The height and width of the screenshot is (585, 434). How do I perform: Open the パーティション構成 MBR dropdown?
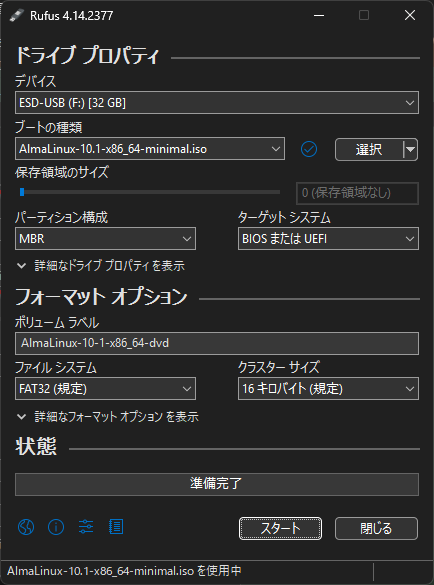pos(105,238)
